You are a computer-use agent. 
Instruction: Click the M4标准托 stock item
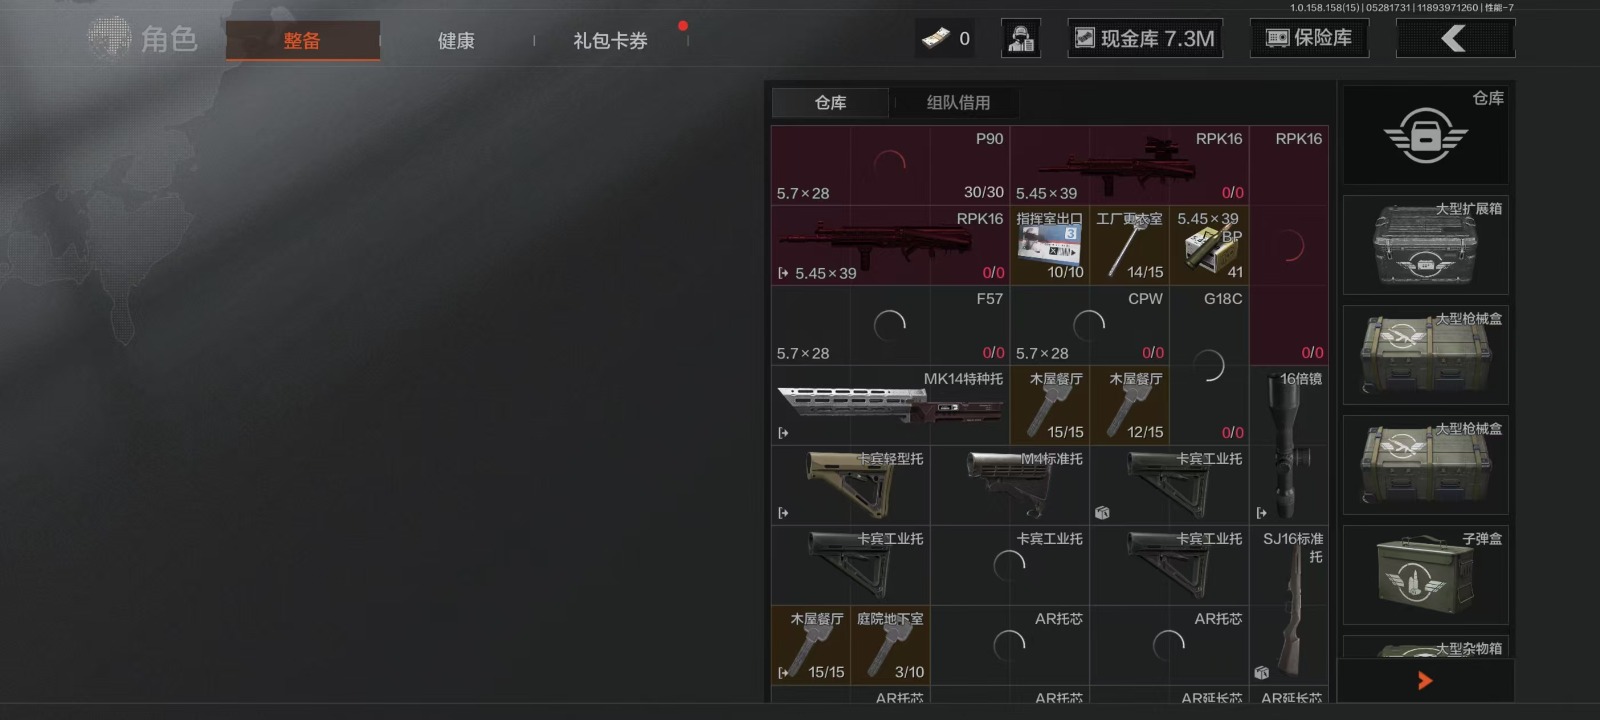(1010, 486)
